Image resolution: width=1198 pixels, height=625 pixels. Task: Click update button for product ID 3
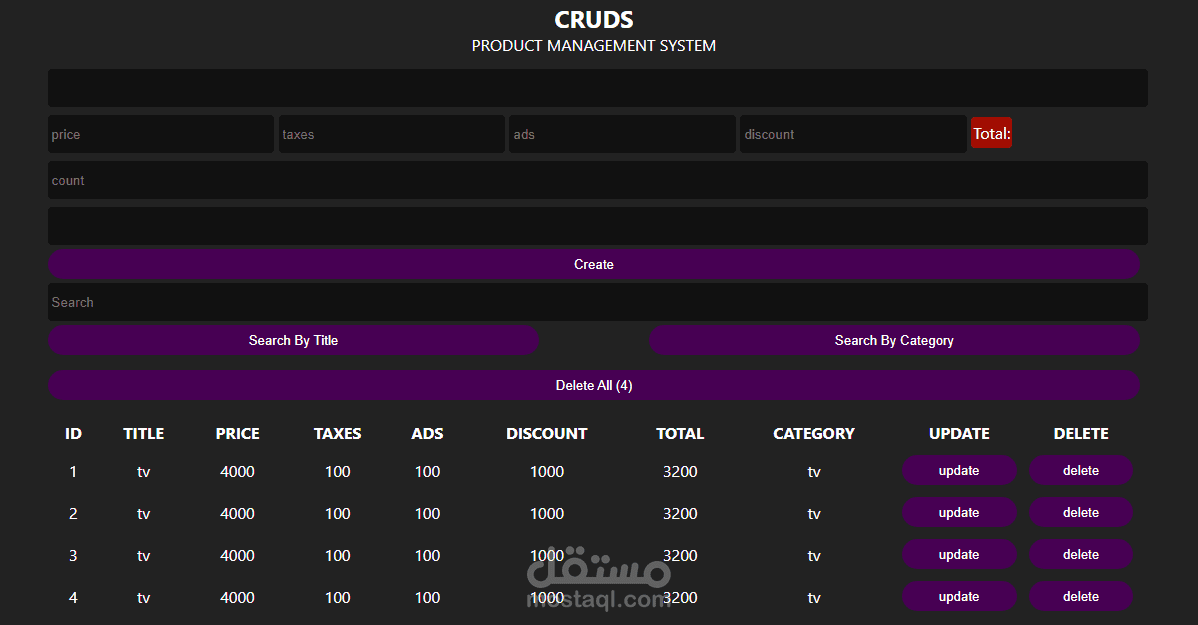[x=958, y=554]
